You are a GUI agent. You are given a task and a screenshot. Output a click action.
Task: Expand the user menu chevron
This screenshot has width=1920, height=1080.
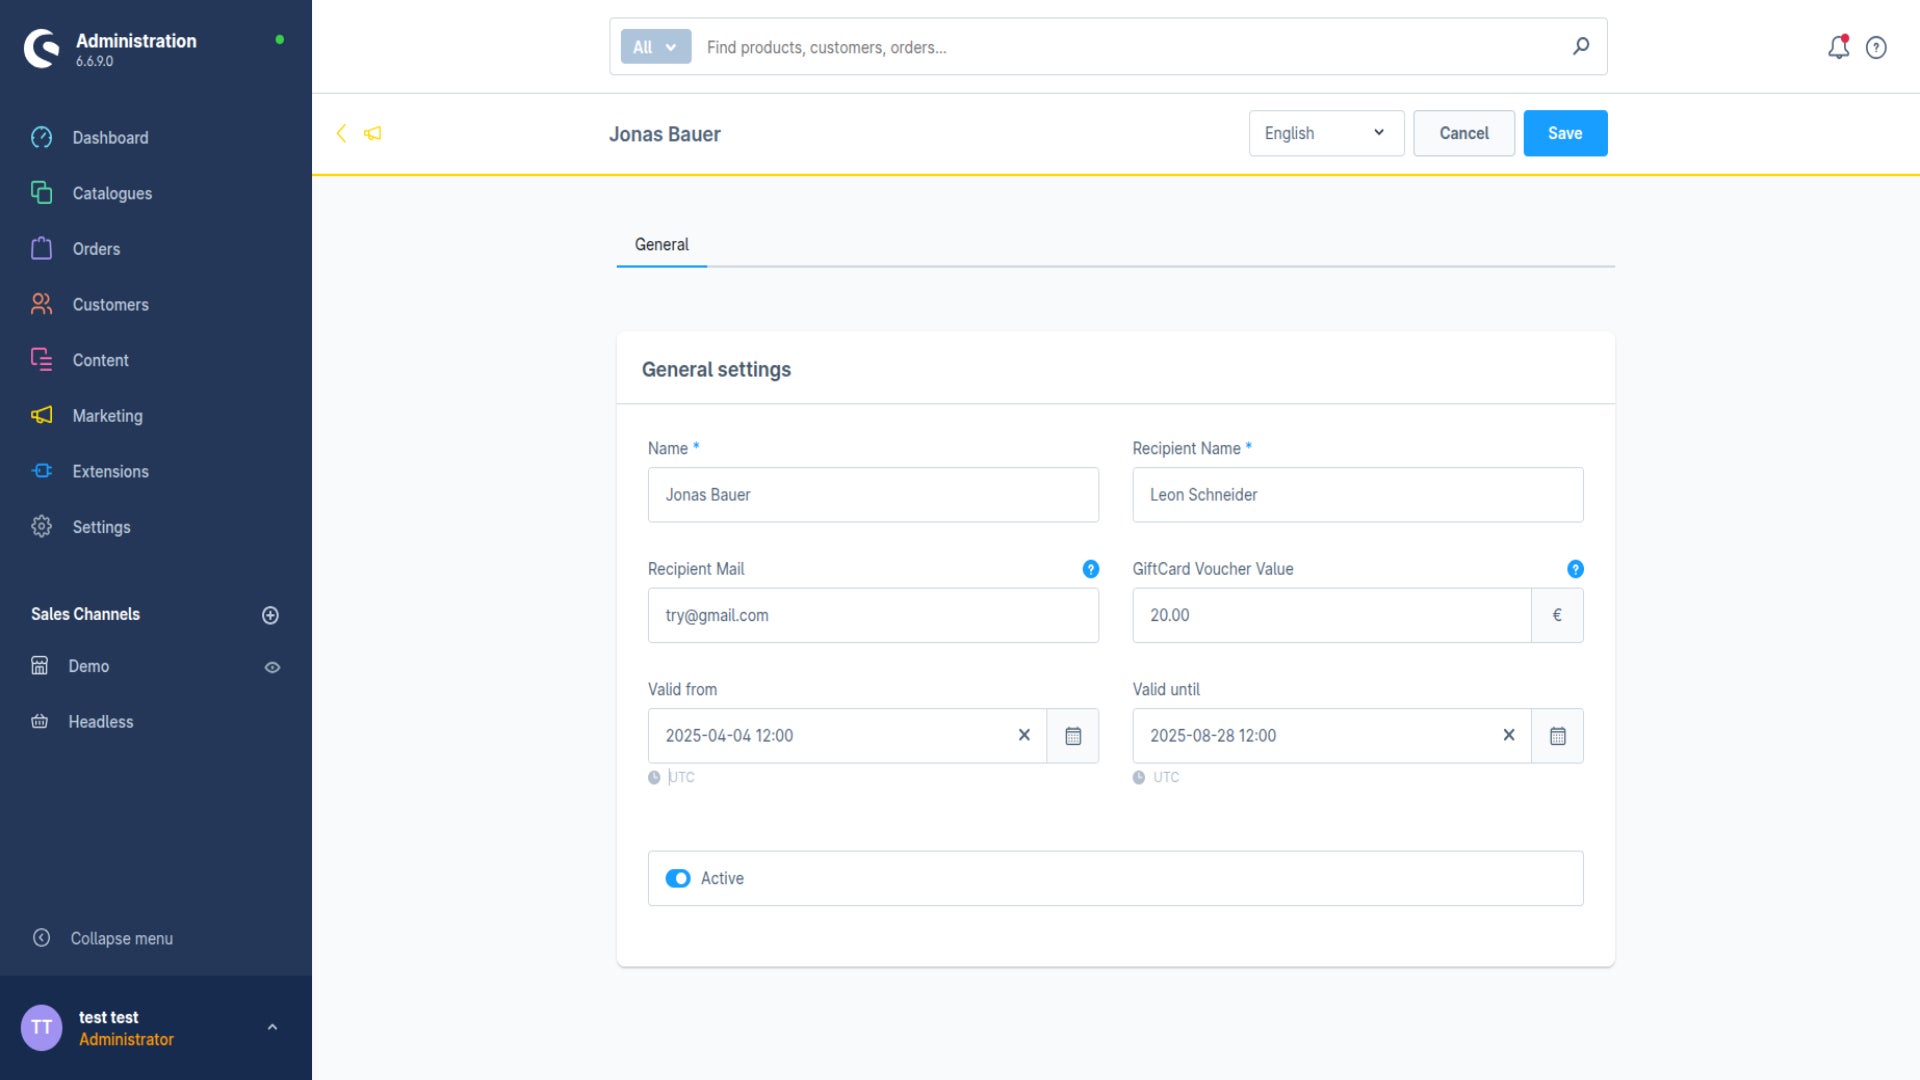tap(272, 1028)
